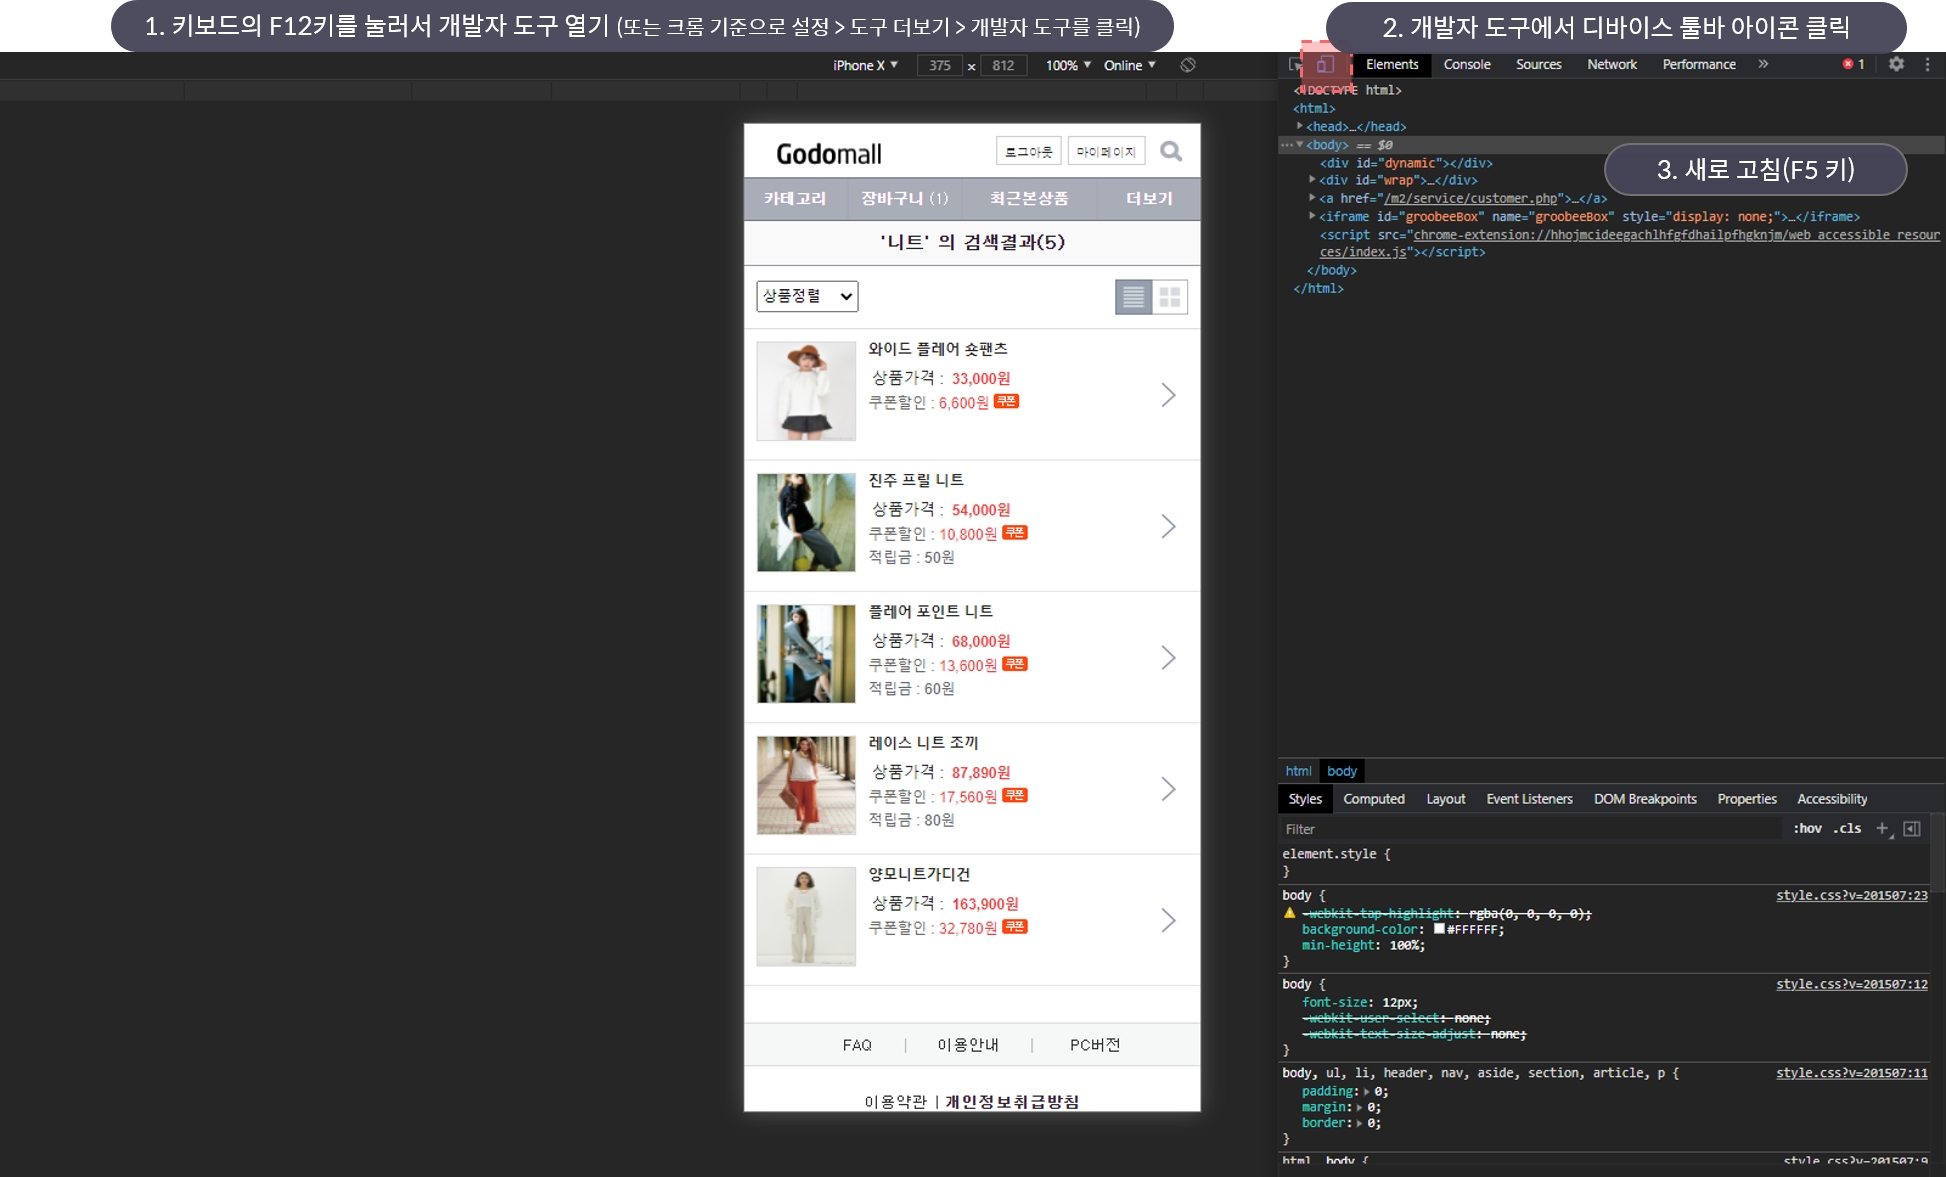Open DevTools settings gear icon
The height and width of the screenshot is (1177, 1946).
pos(1896,64)
